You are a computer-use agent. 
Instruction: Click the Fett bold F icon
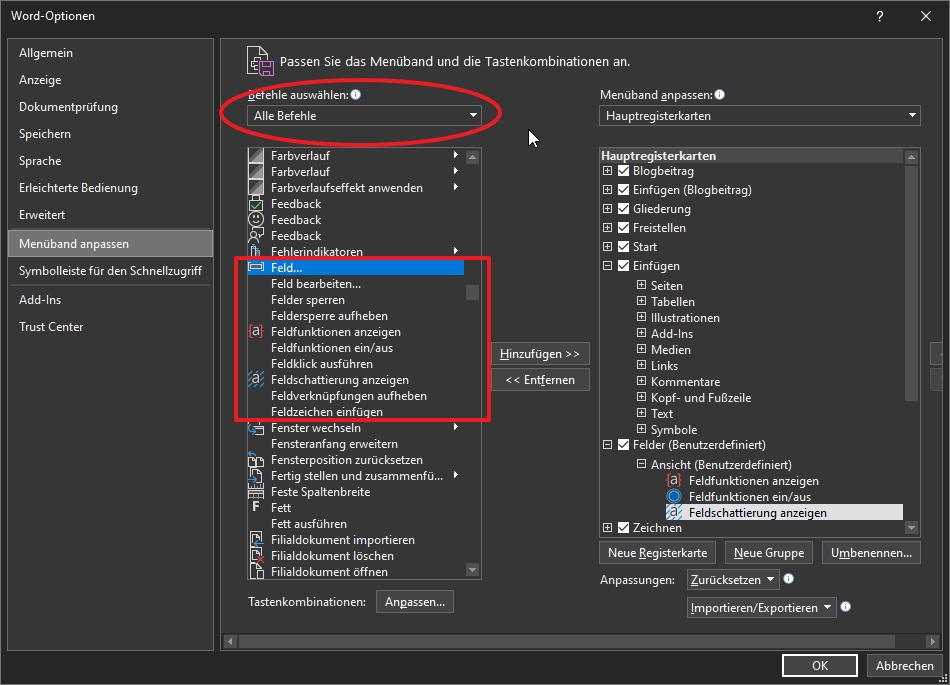(256, 507)
